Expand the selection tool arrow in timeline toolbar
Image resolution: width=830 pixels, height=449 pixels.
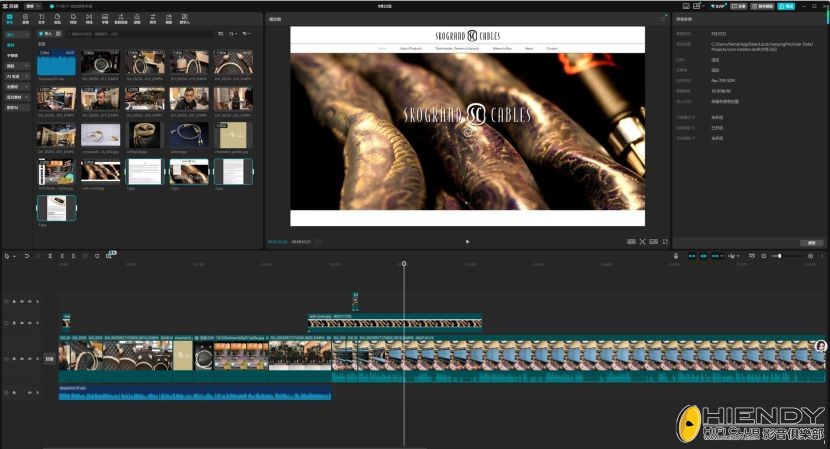click(14, 256)
